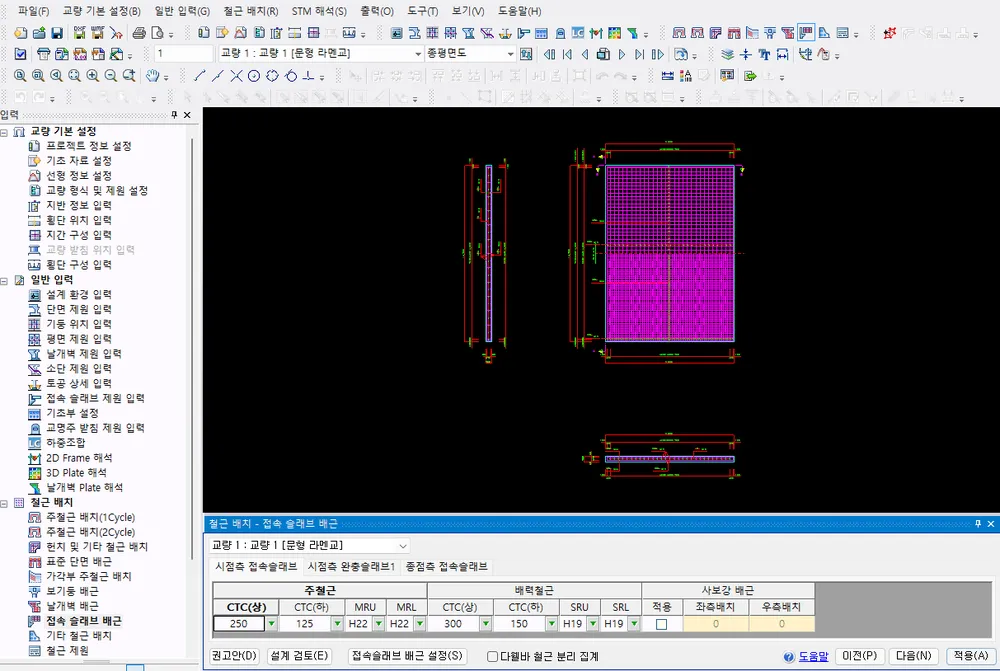Click the LC load combination toolbar icon
Image resolution: width=1000 pixels, height=671 pixels.
[578, 33]
